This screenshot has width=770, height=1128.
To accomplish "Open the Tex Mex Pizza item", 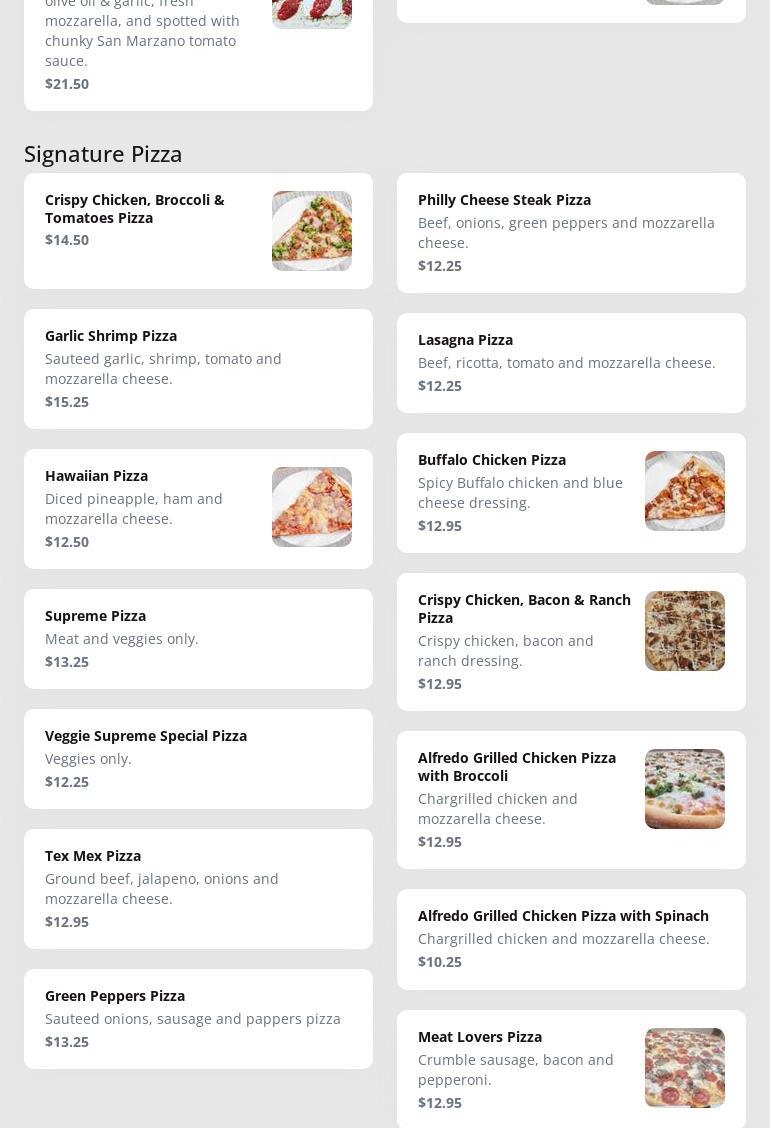I will (93, 856).
